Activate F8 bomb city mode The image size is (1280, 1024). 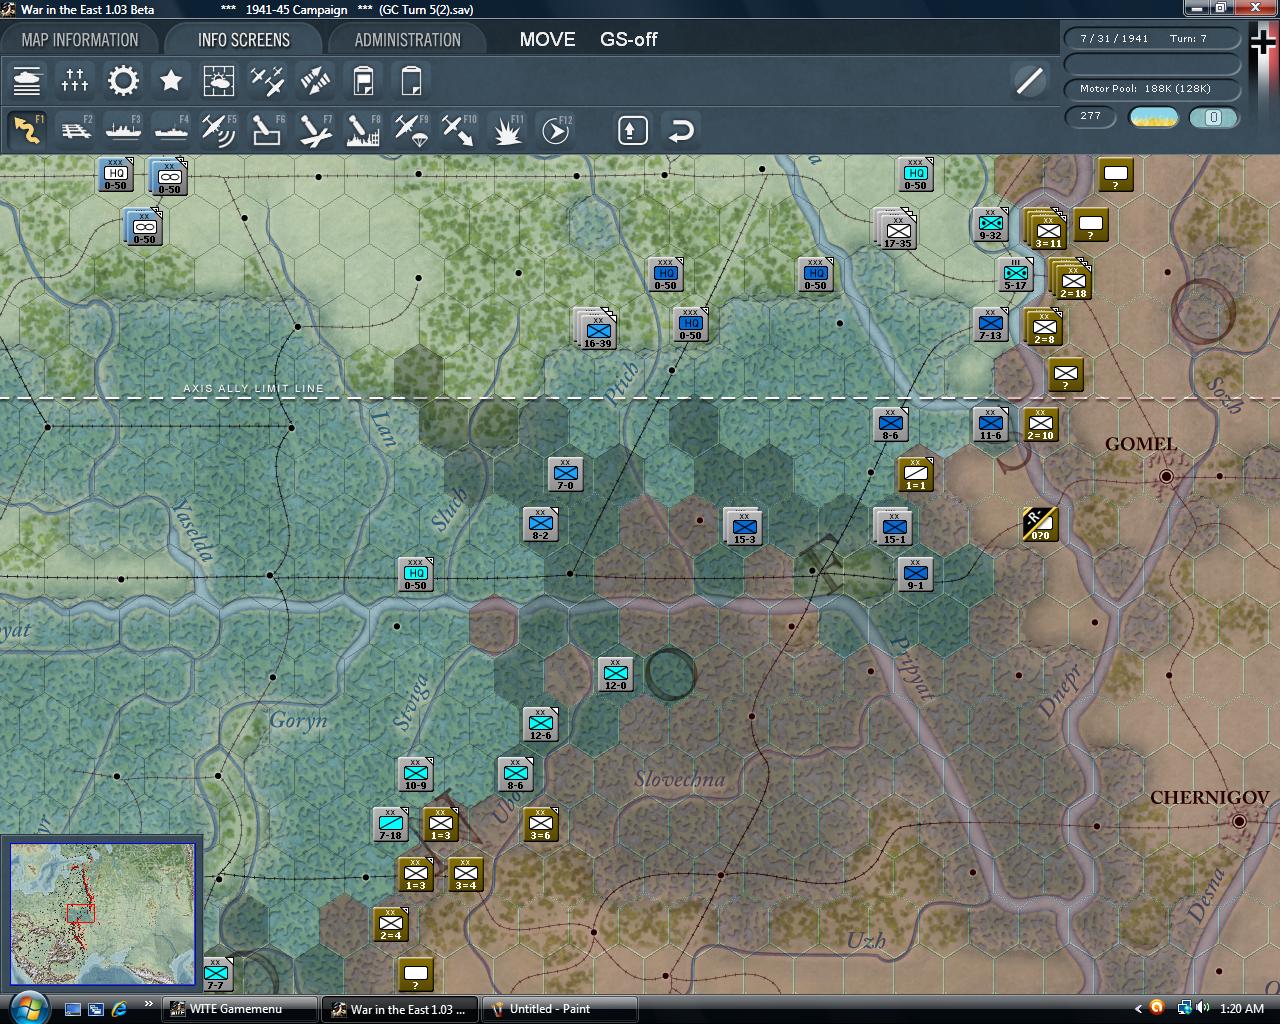[x=363, y=130]
